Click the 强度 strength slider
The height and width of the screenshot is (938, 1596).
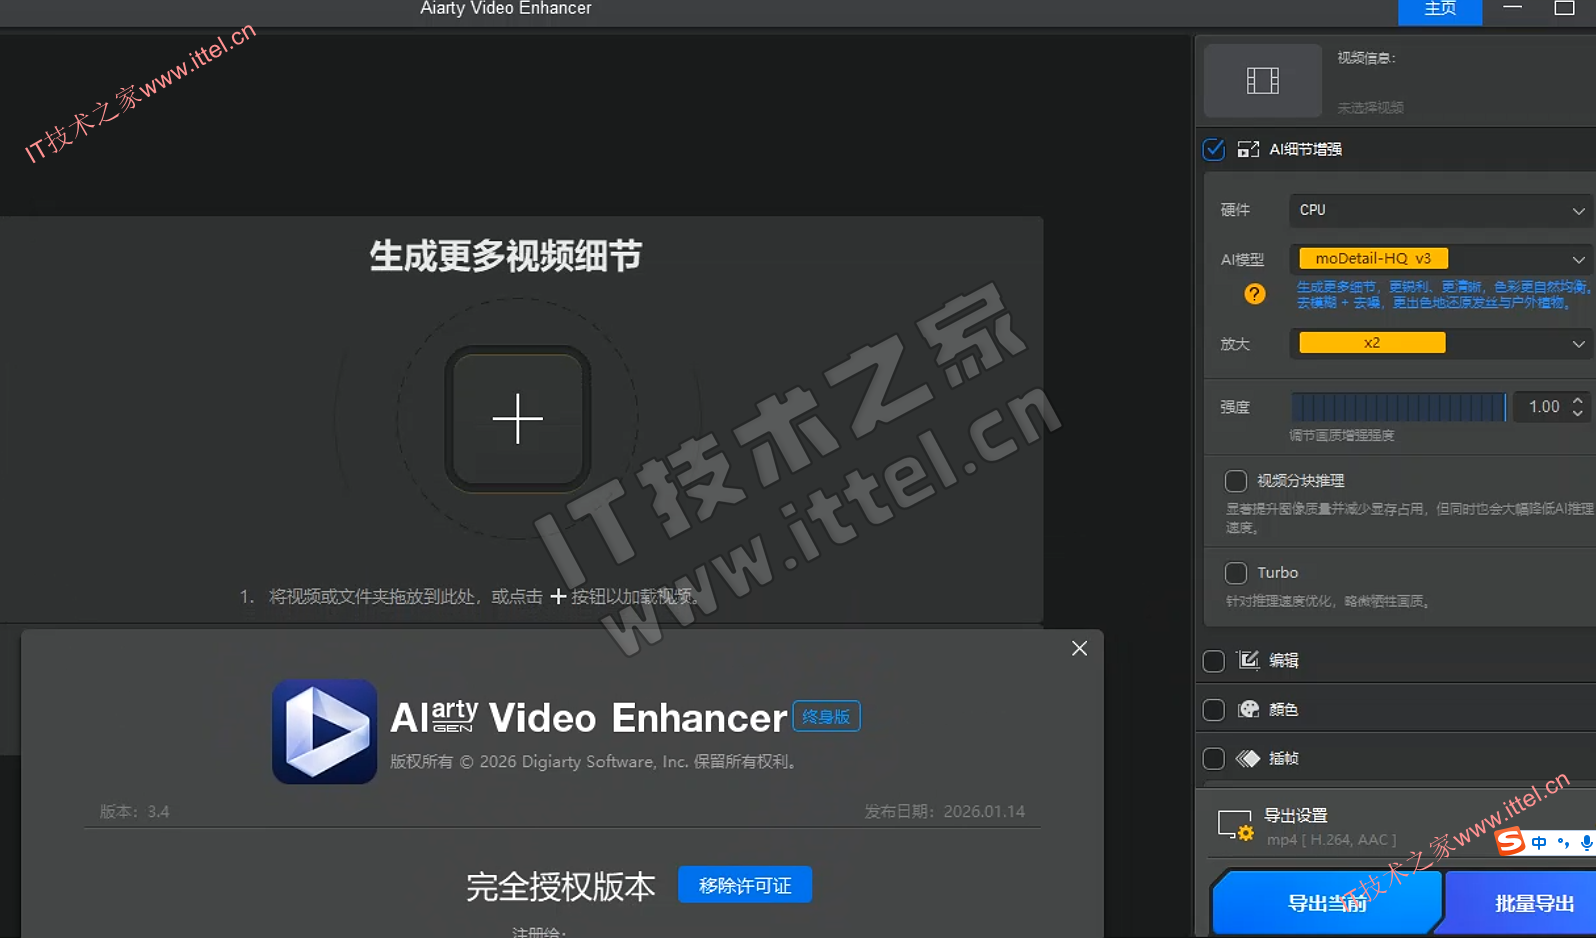pos(1398,407)
